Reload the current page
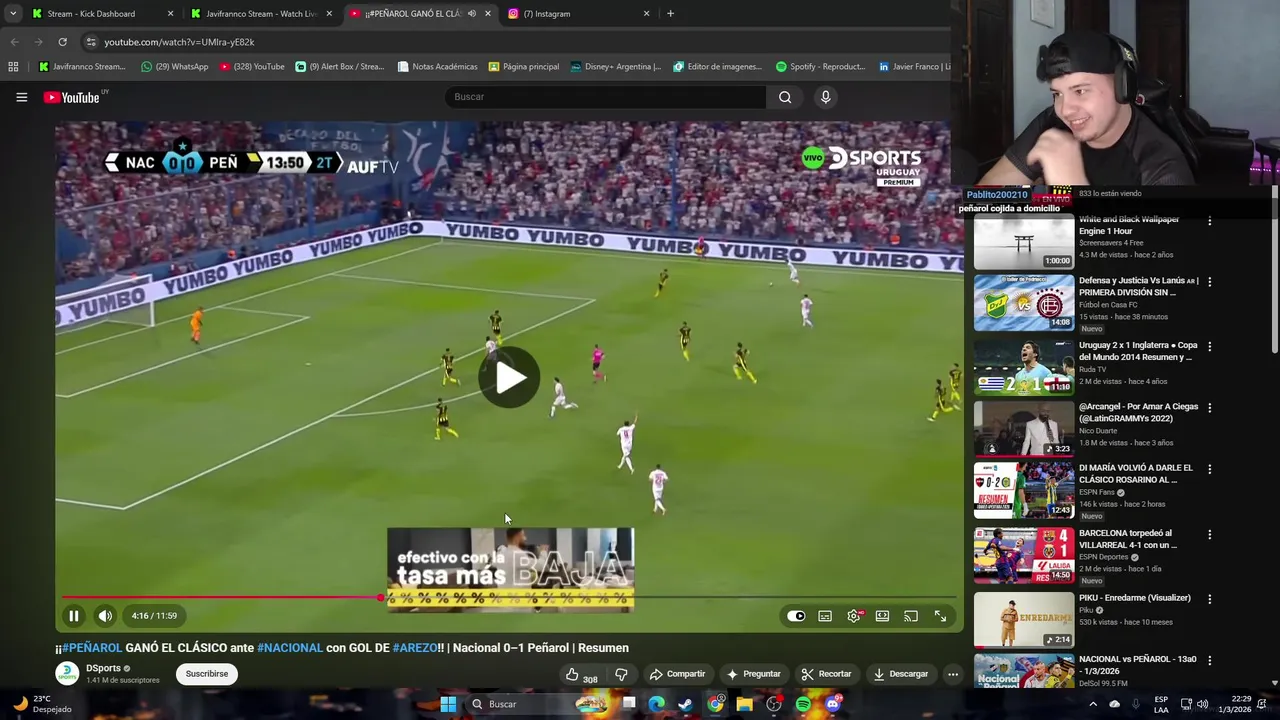The width and height of the screenshot is (1280, 720). click(x=62, y=42)
